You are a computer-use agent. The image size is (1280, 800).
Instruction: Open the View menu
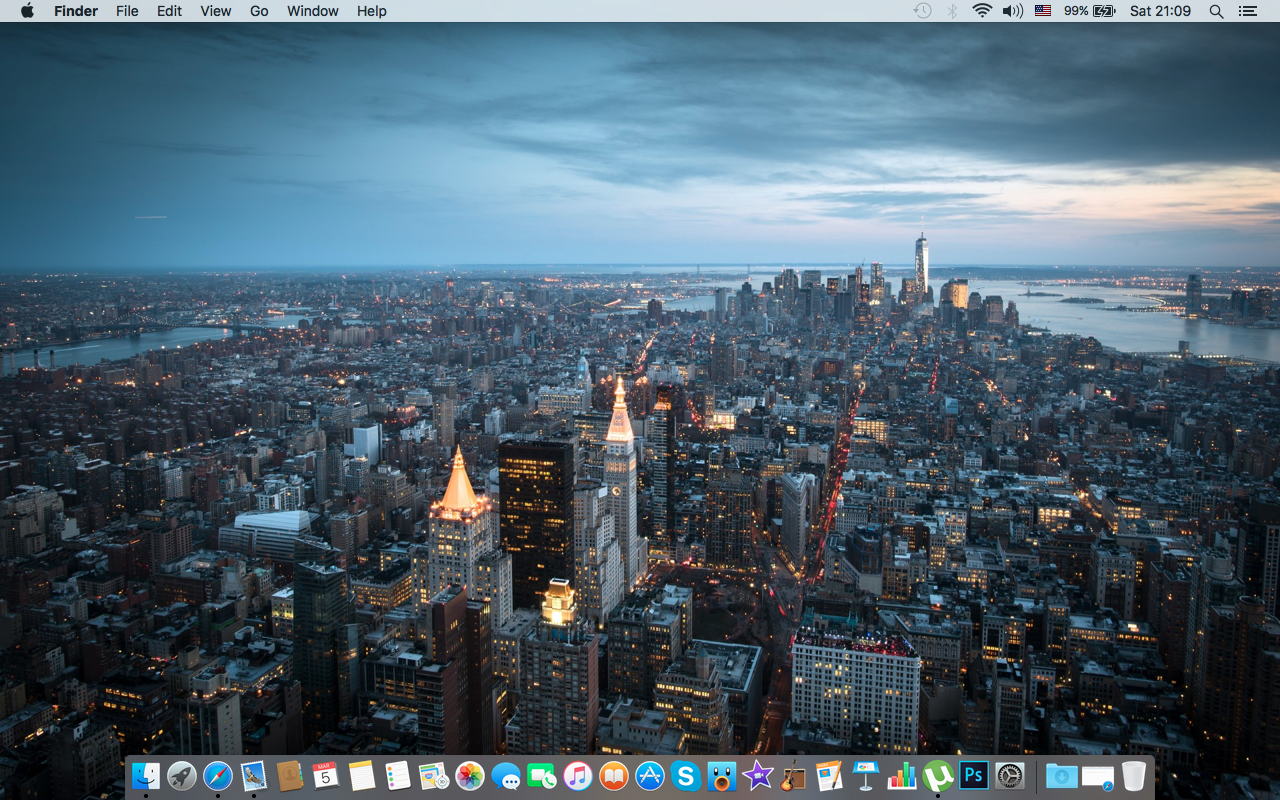[215, 11]
